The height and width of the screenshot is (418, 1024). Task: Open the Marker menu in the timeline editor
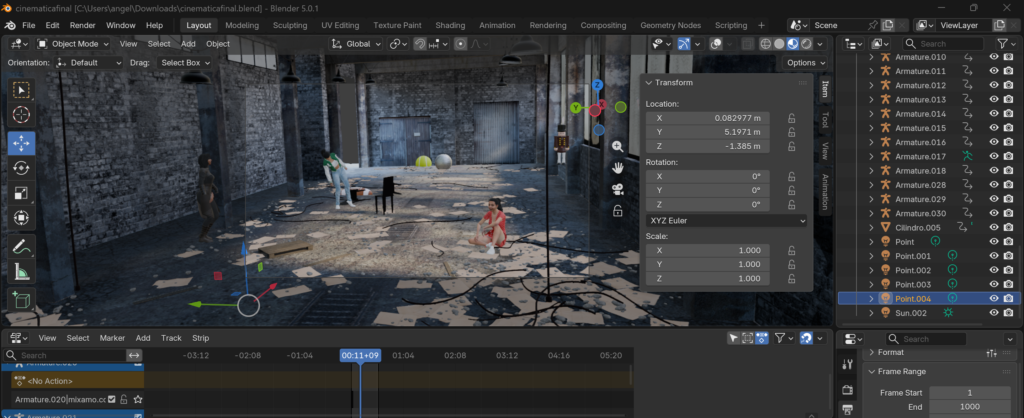(x=112, y=338)
